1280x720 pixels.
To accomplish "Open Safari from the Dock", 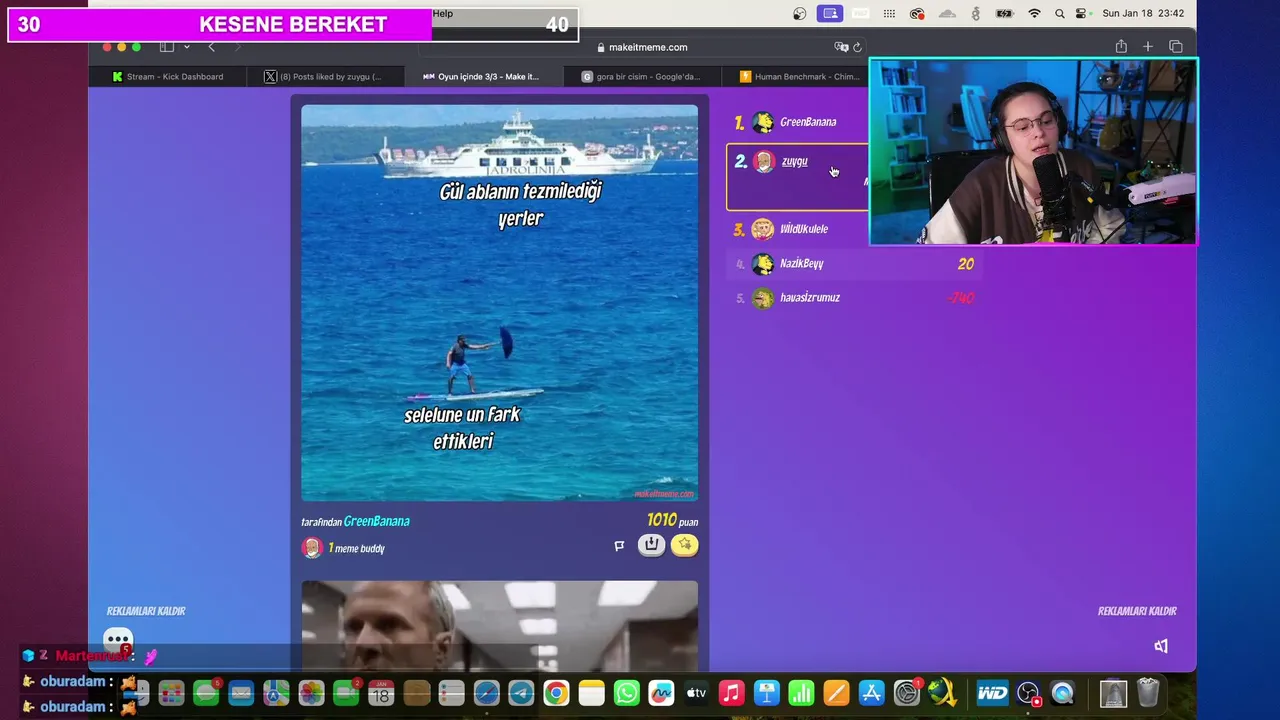I will coord(487,693).
